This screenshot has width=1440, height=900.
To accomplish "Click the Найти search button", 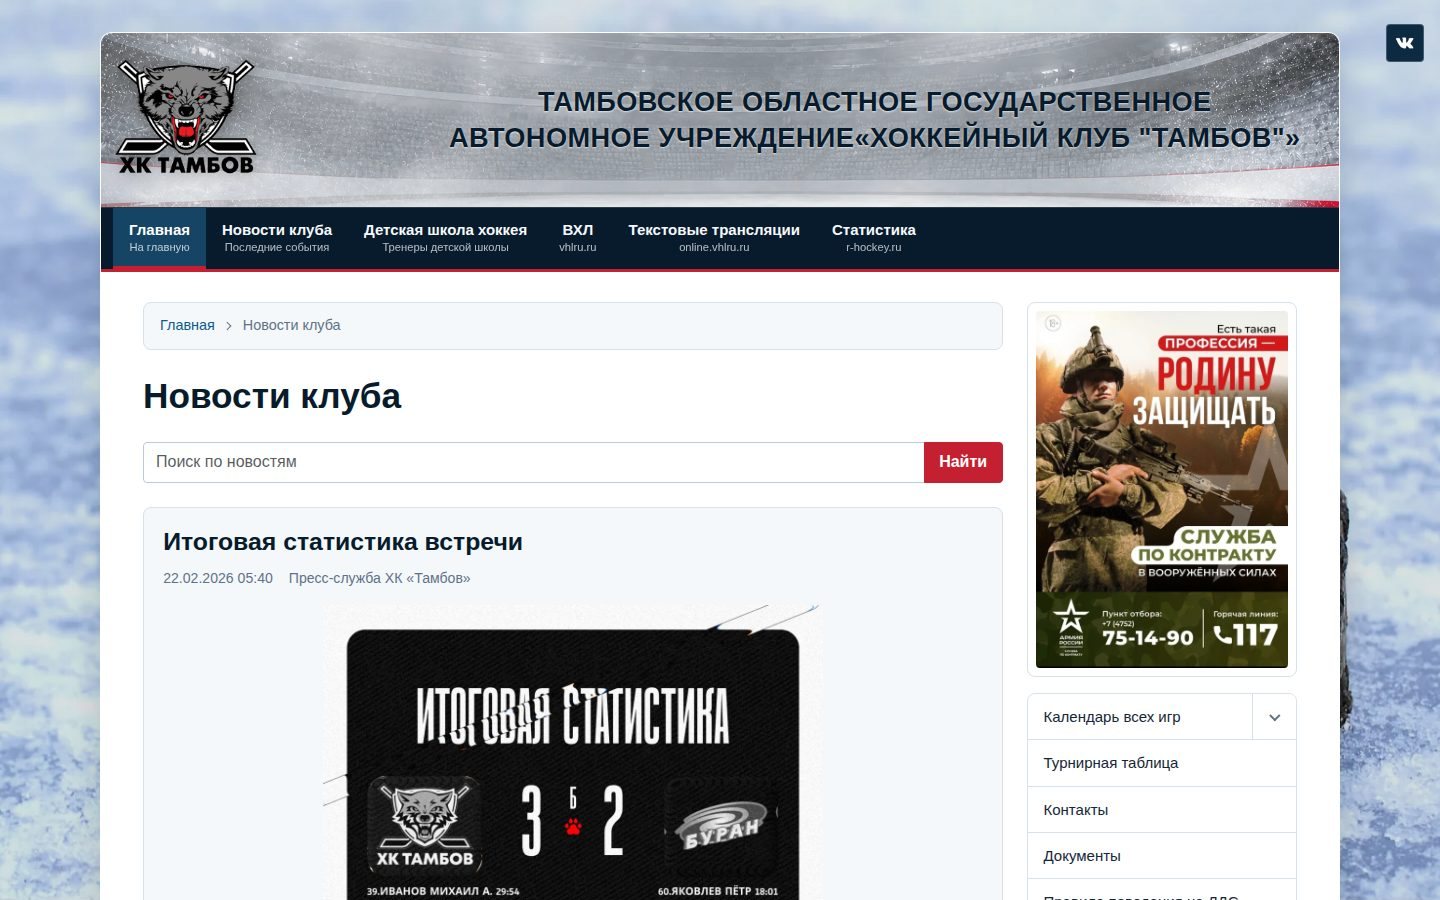I will [x=963, y=462].
